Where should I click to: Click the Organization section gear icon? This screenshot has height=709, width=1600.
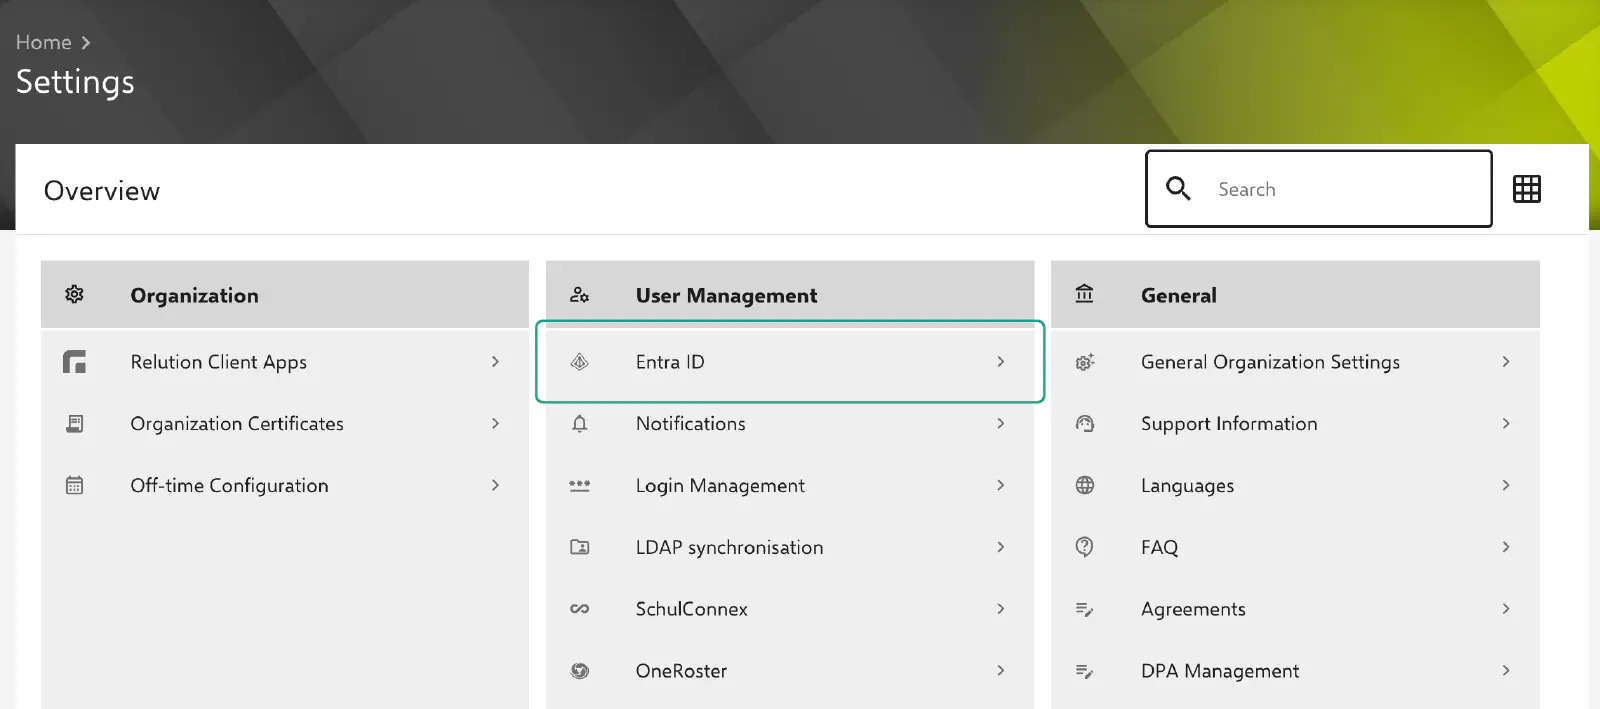[75, 294]
